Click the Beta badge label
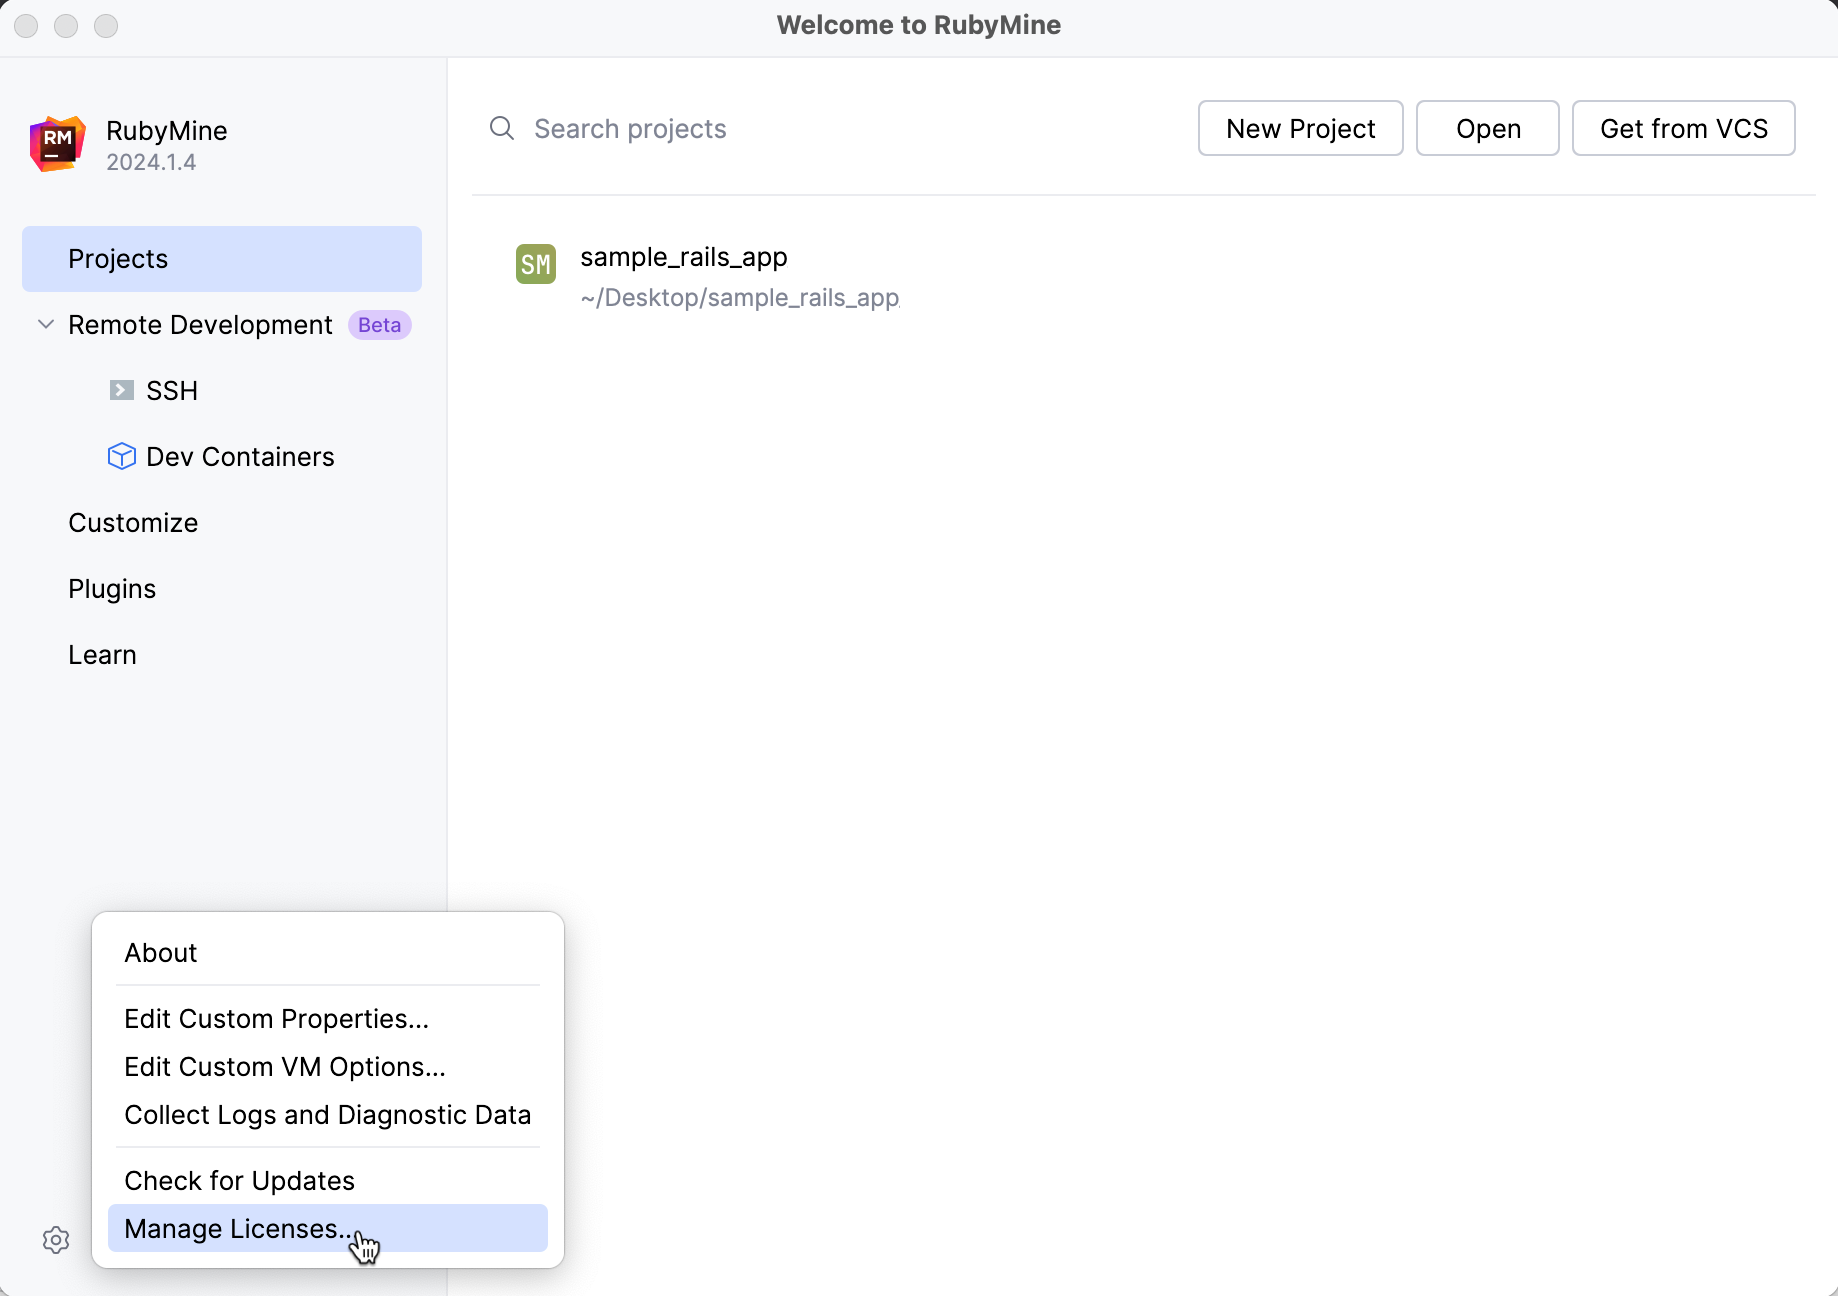Viewport: 1838px width, 1296px height. click(379, 325)
